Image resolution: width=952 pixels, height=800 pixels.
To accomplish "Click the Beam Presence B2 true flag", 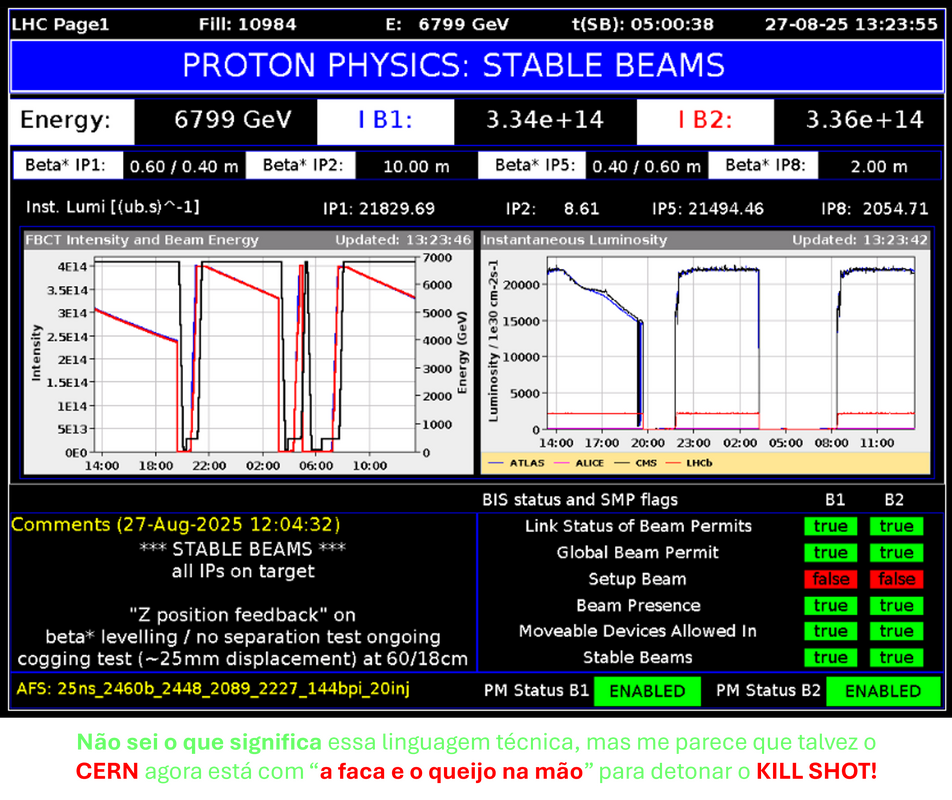I will click(x=896, y=605).
